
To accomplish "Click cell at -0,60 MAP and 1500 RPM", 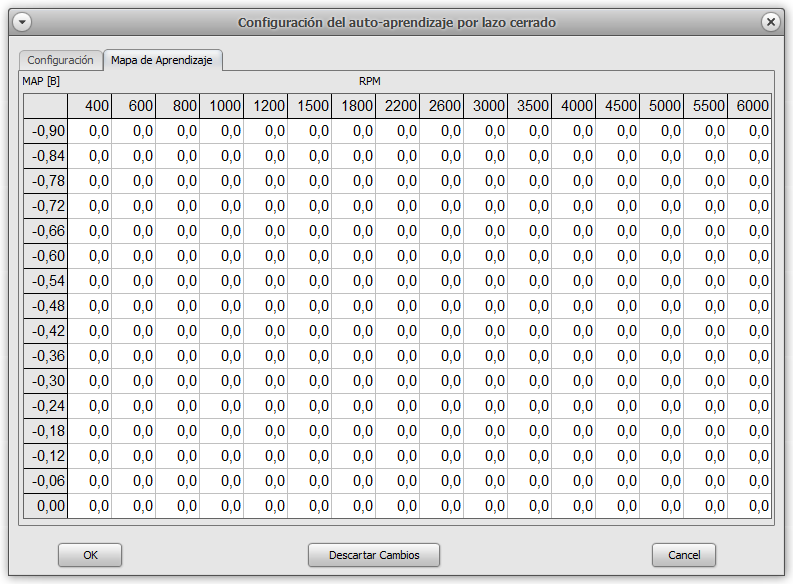I will coord(310,256).
